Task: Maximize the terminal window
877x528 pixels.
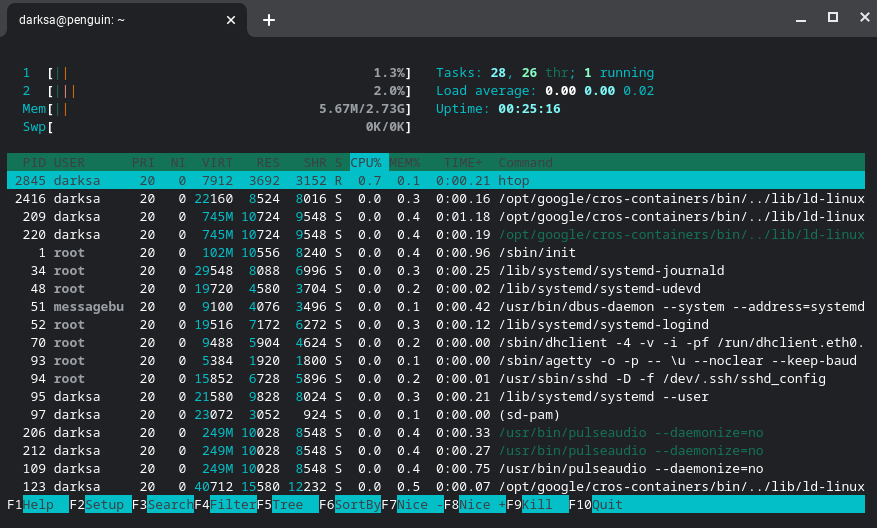Action: click(x=832, y=18)
